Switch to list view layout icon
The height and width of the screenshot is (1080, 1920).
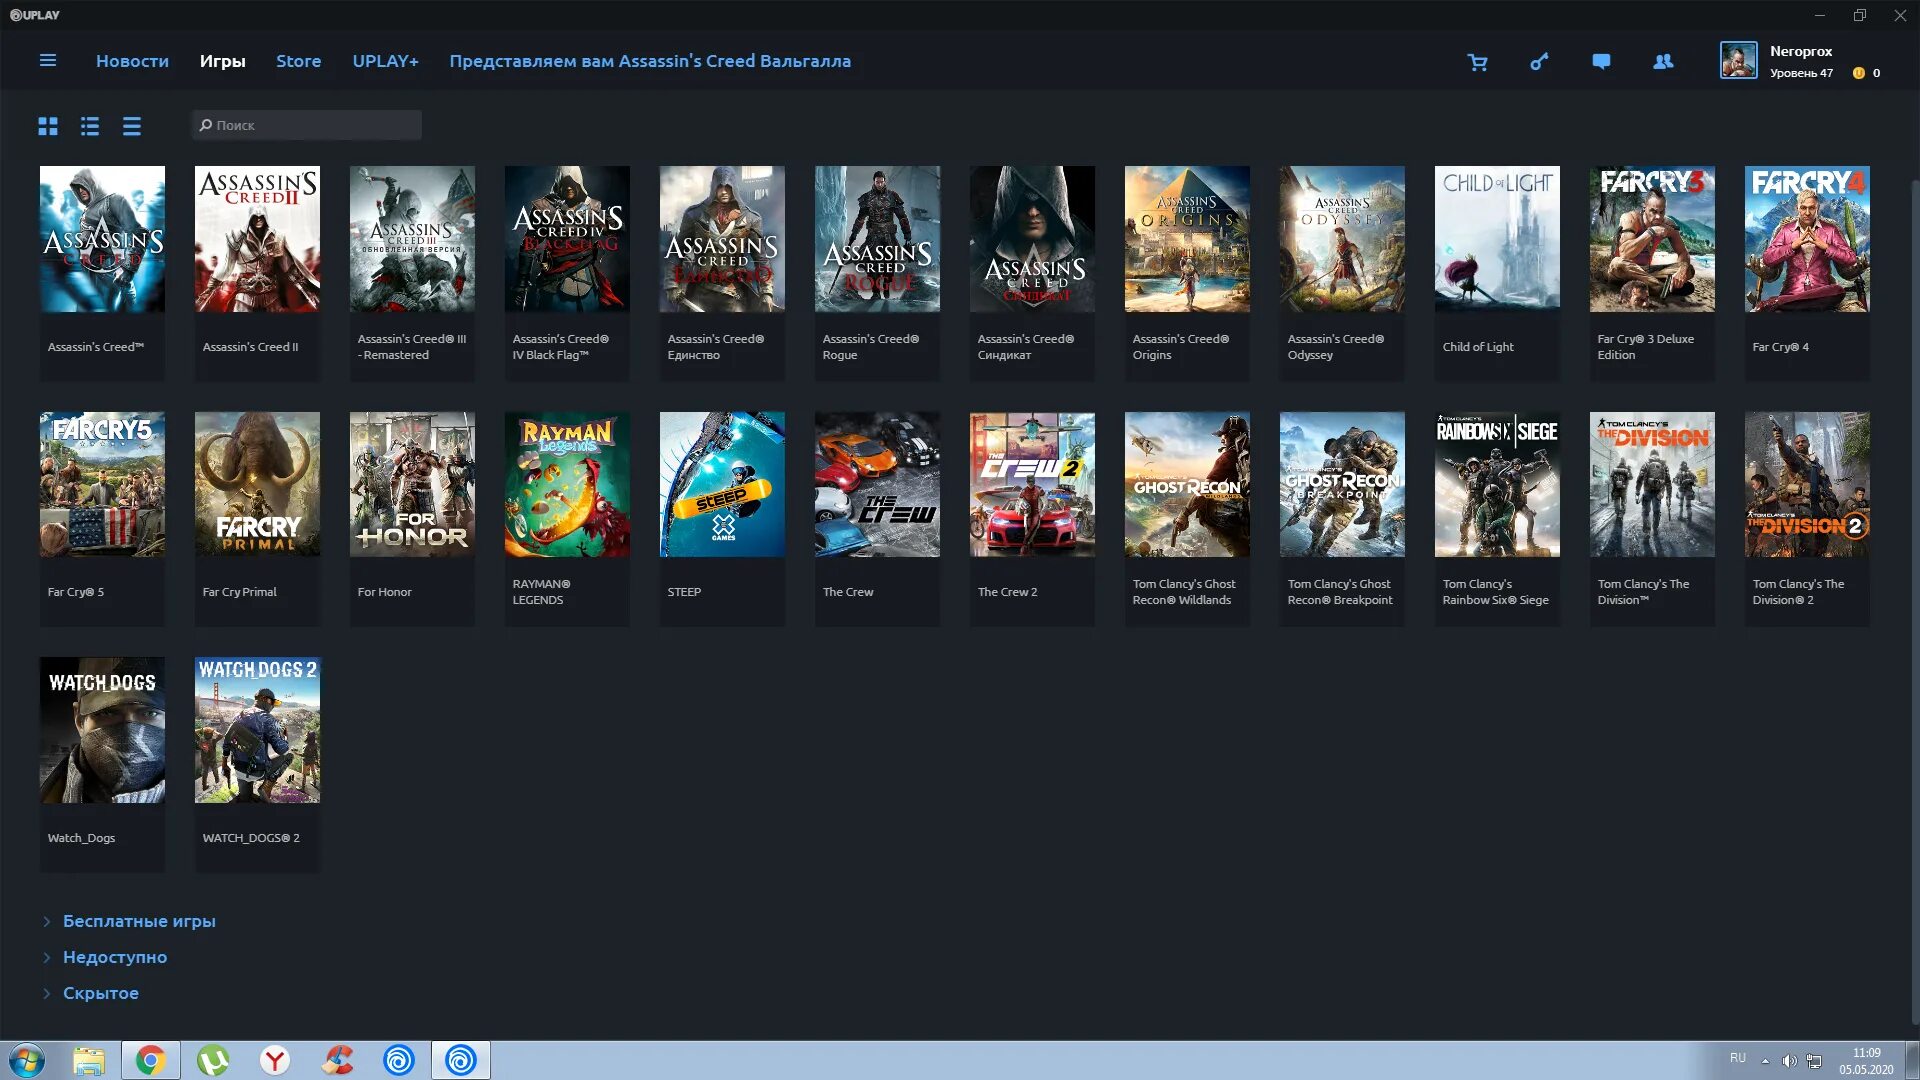coord(90,124)
